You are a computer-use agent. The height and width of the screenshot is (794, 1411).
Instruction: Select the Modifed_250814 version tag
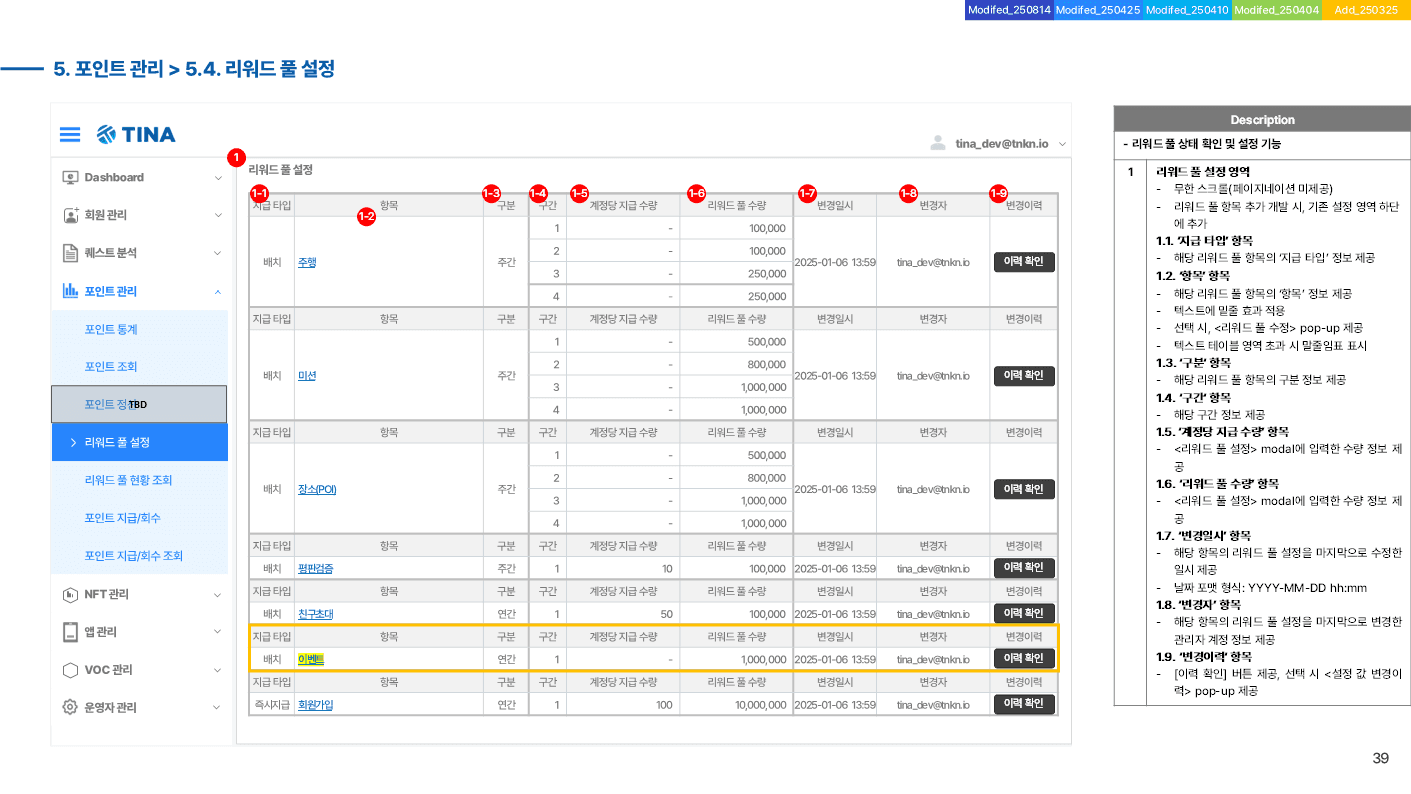[1009, 10]
